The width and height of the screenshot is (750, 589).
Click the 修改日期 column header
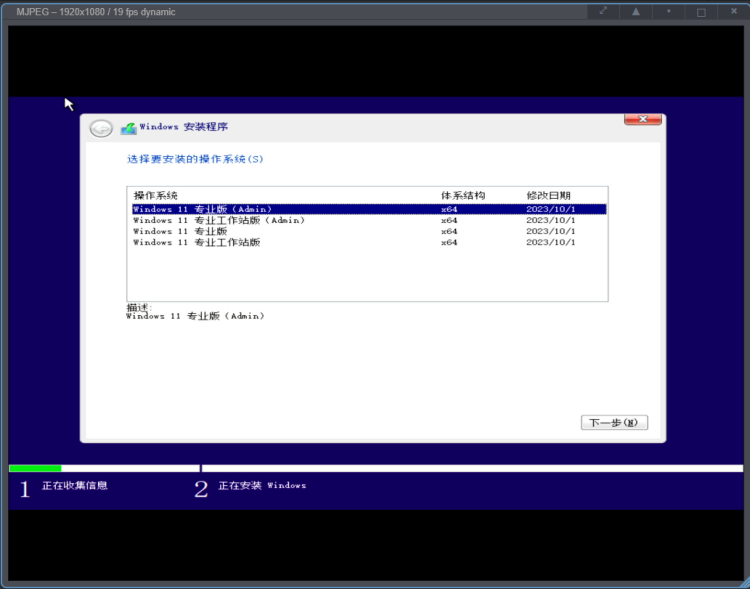548,195
